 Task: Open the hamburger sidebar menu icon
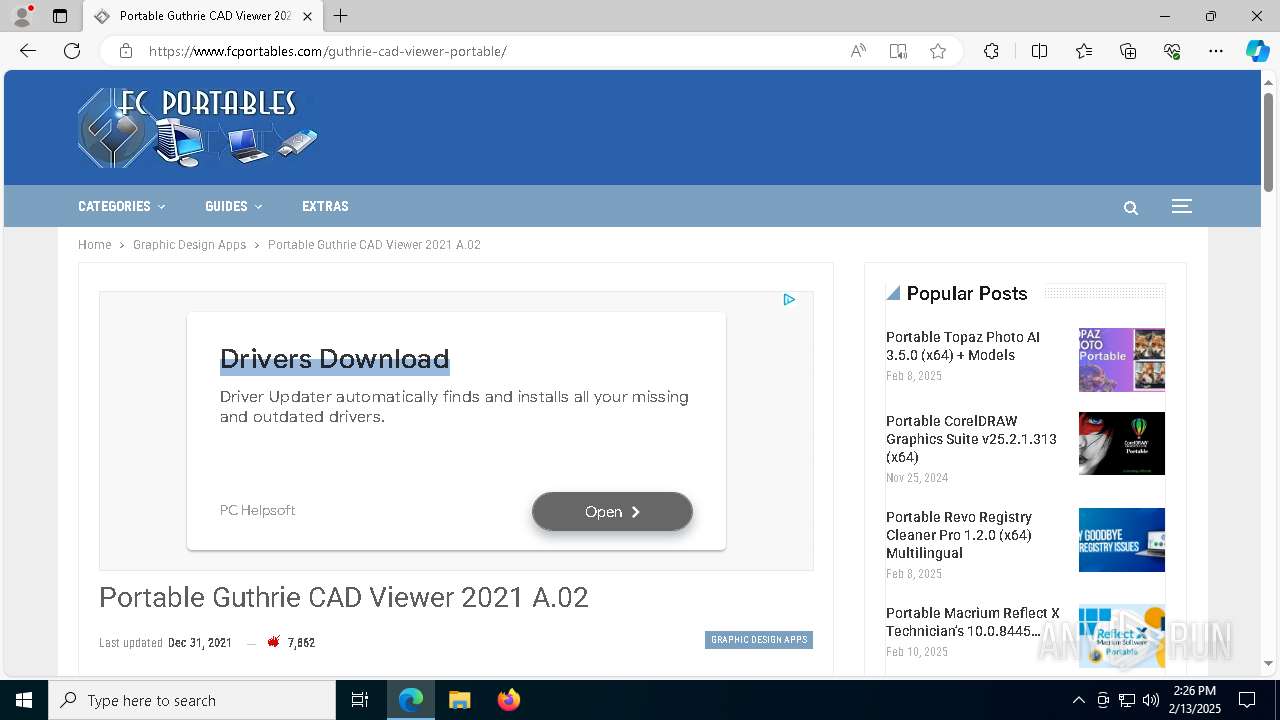[1182, 206]
